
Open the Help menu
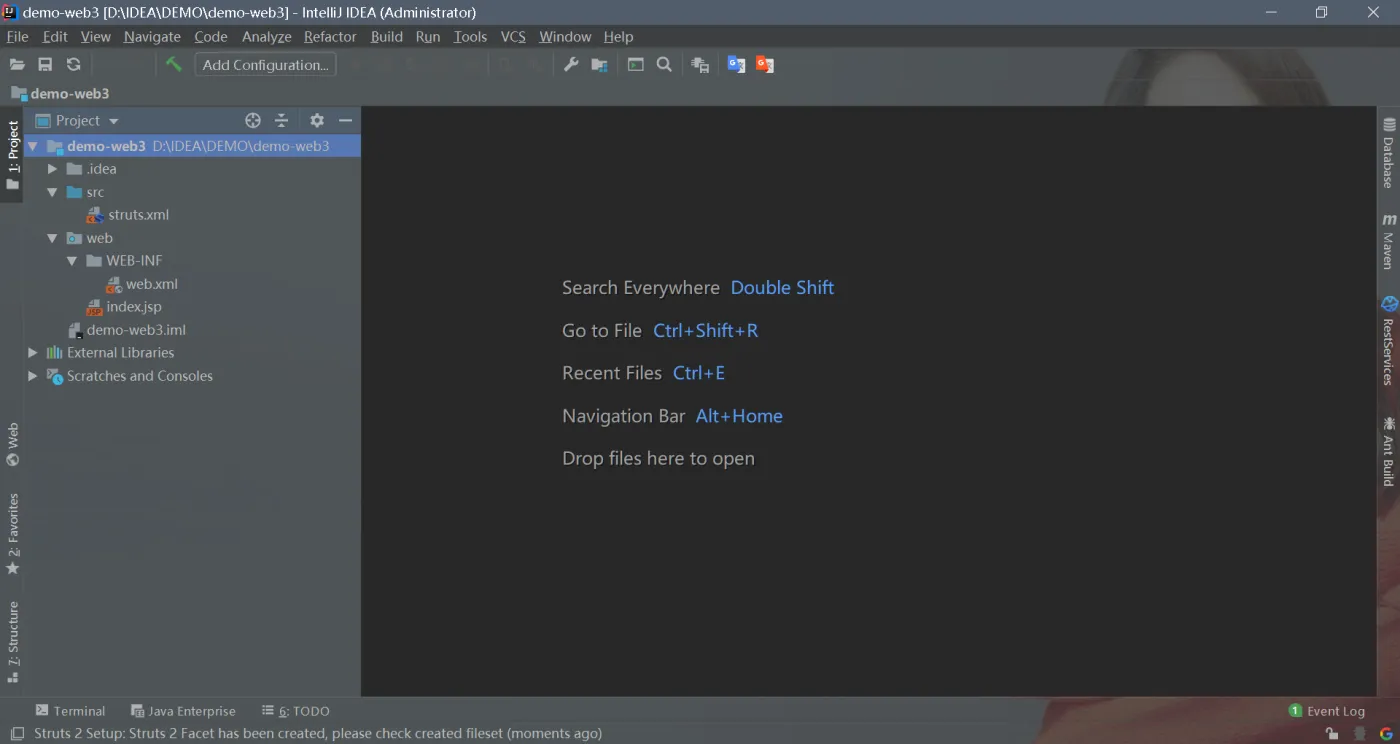coord(618,37)
